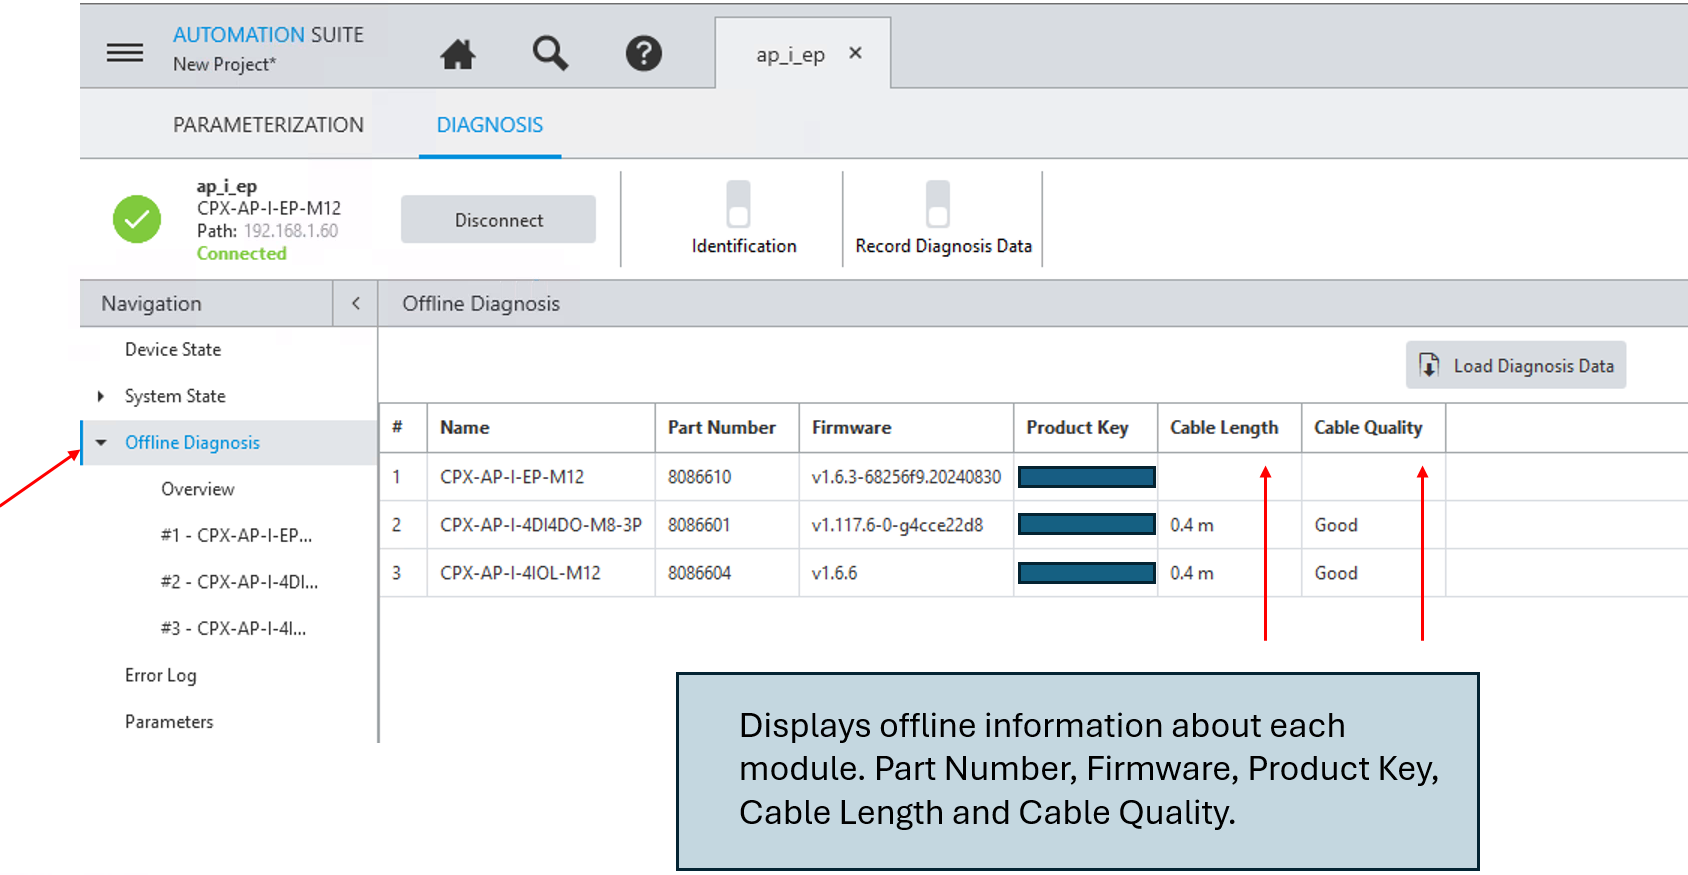This screenshot has height=875, width=1688.
Task: Sort by the Cable Length column header
Action: (1229, 428)
